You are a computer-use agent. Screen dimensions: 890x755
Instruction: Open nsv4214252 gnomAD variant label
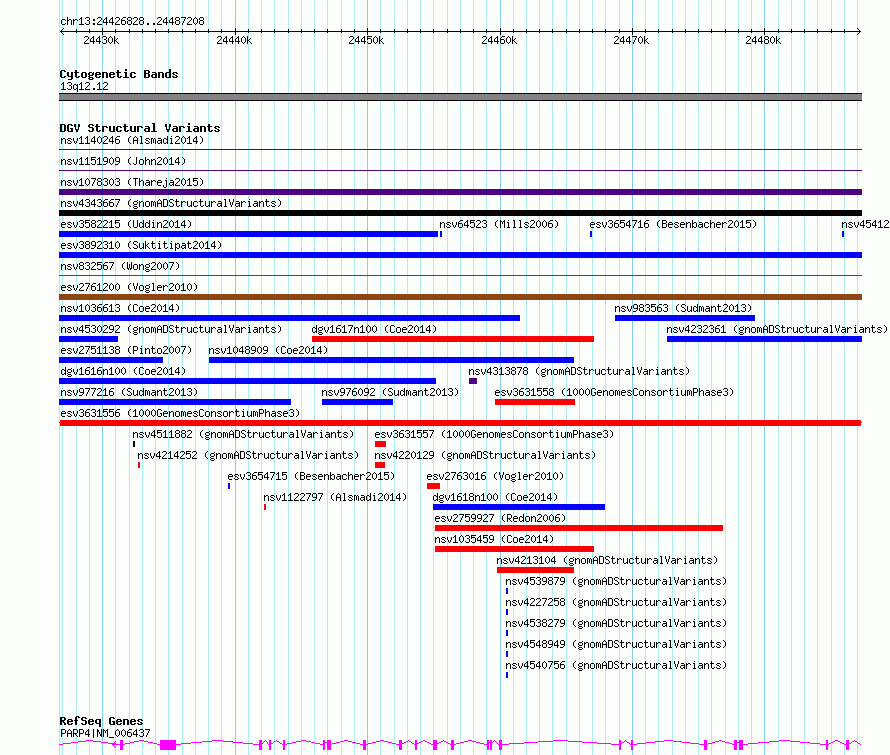(248, 455)
